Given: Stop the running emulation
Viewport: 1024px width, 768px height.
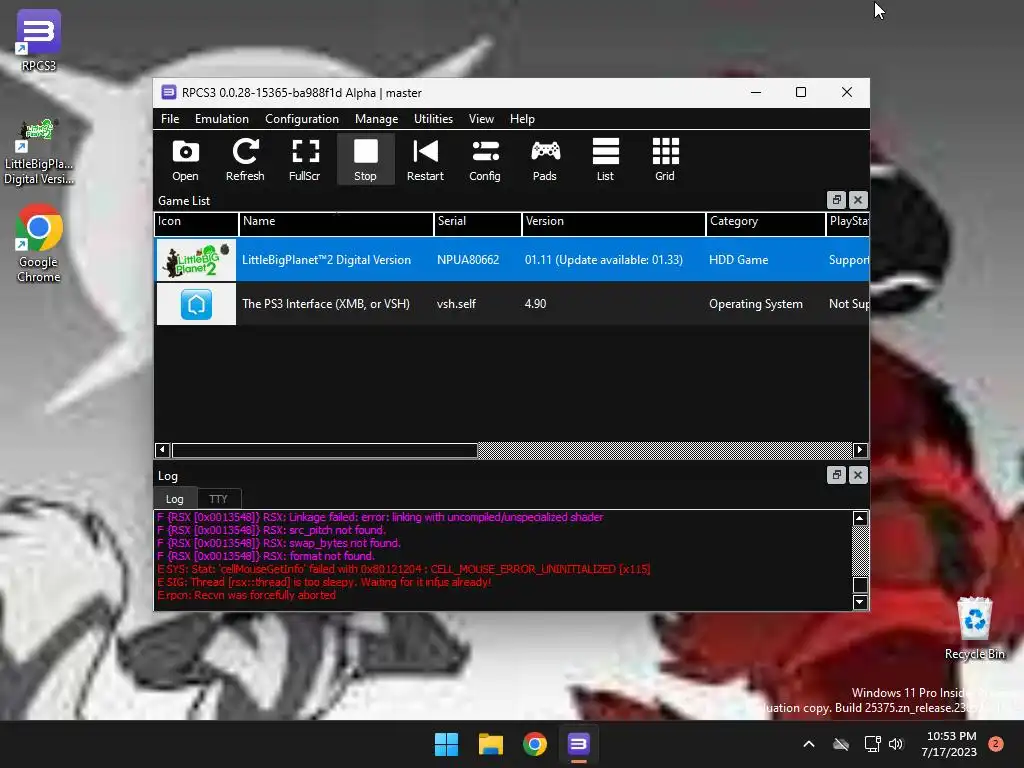Looking at the screenshot, I should pyautogui.click(x=365, y=159).
